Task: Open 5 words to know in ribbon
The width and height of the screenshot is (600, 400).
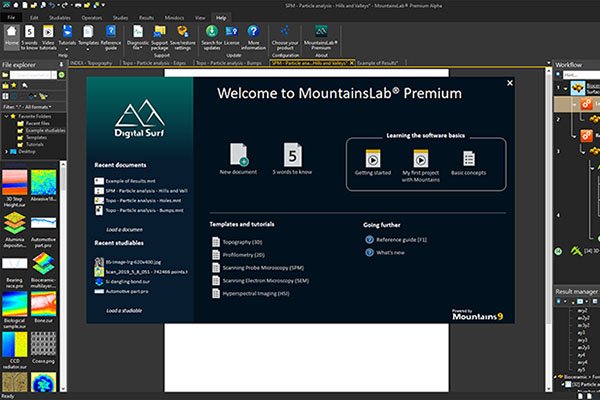Action: (29, 37)
